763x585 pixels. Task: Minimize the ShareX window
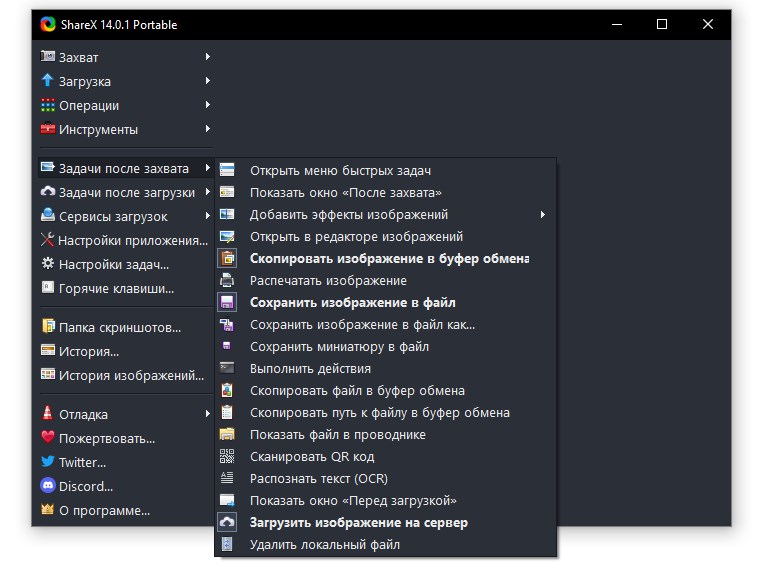pos(617,24)
